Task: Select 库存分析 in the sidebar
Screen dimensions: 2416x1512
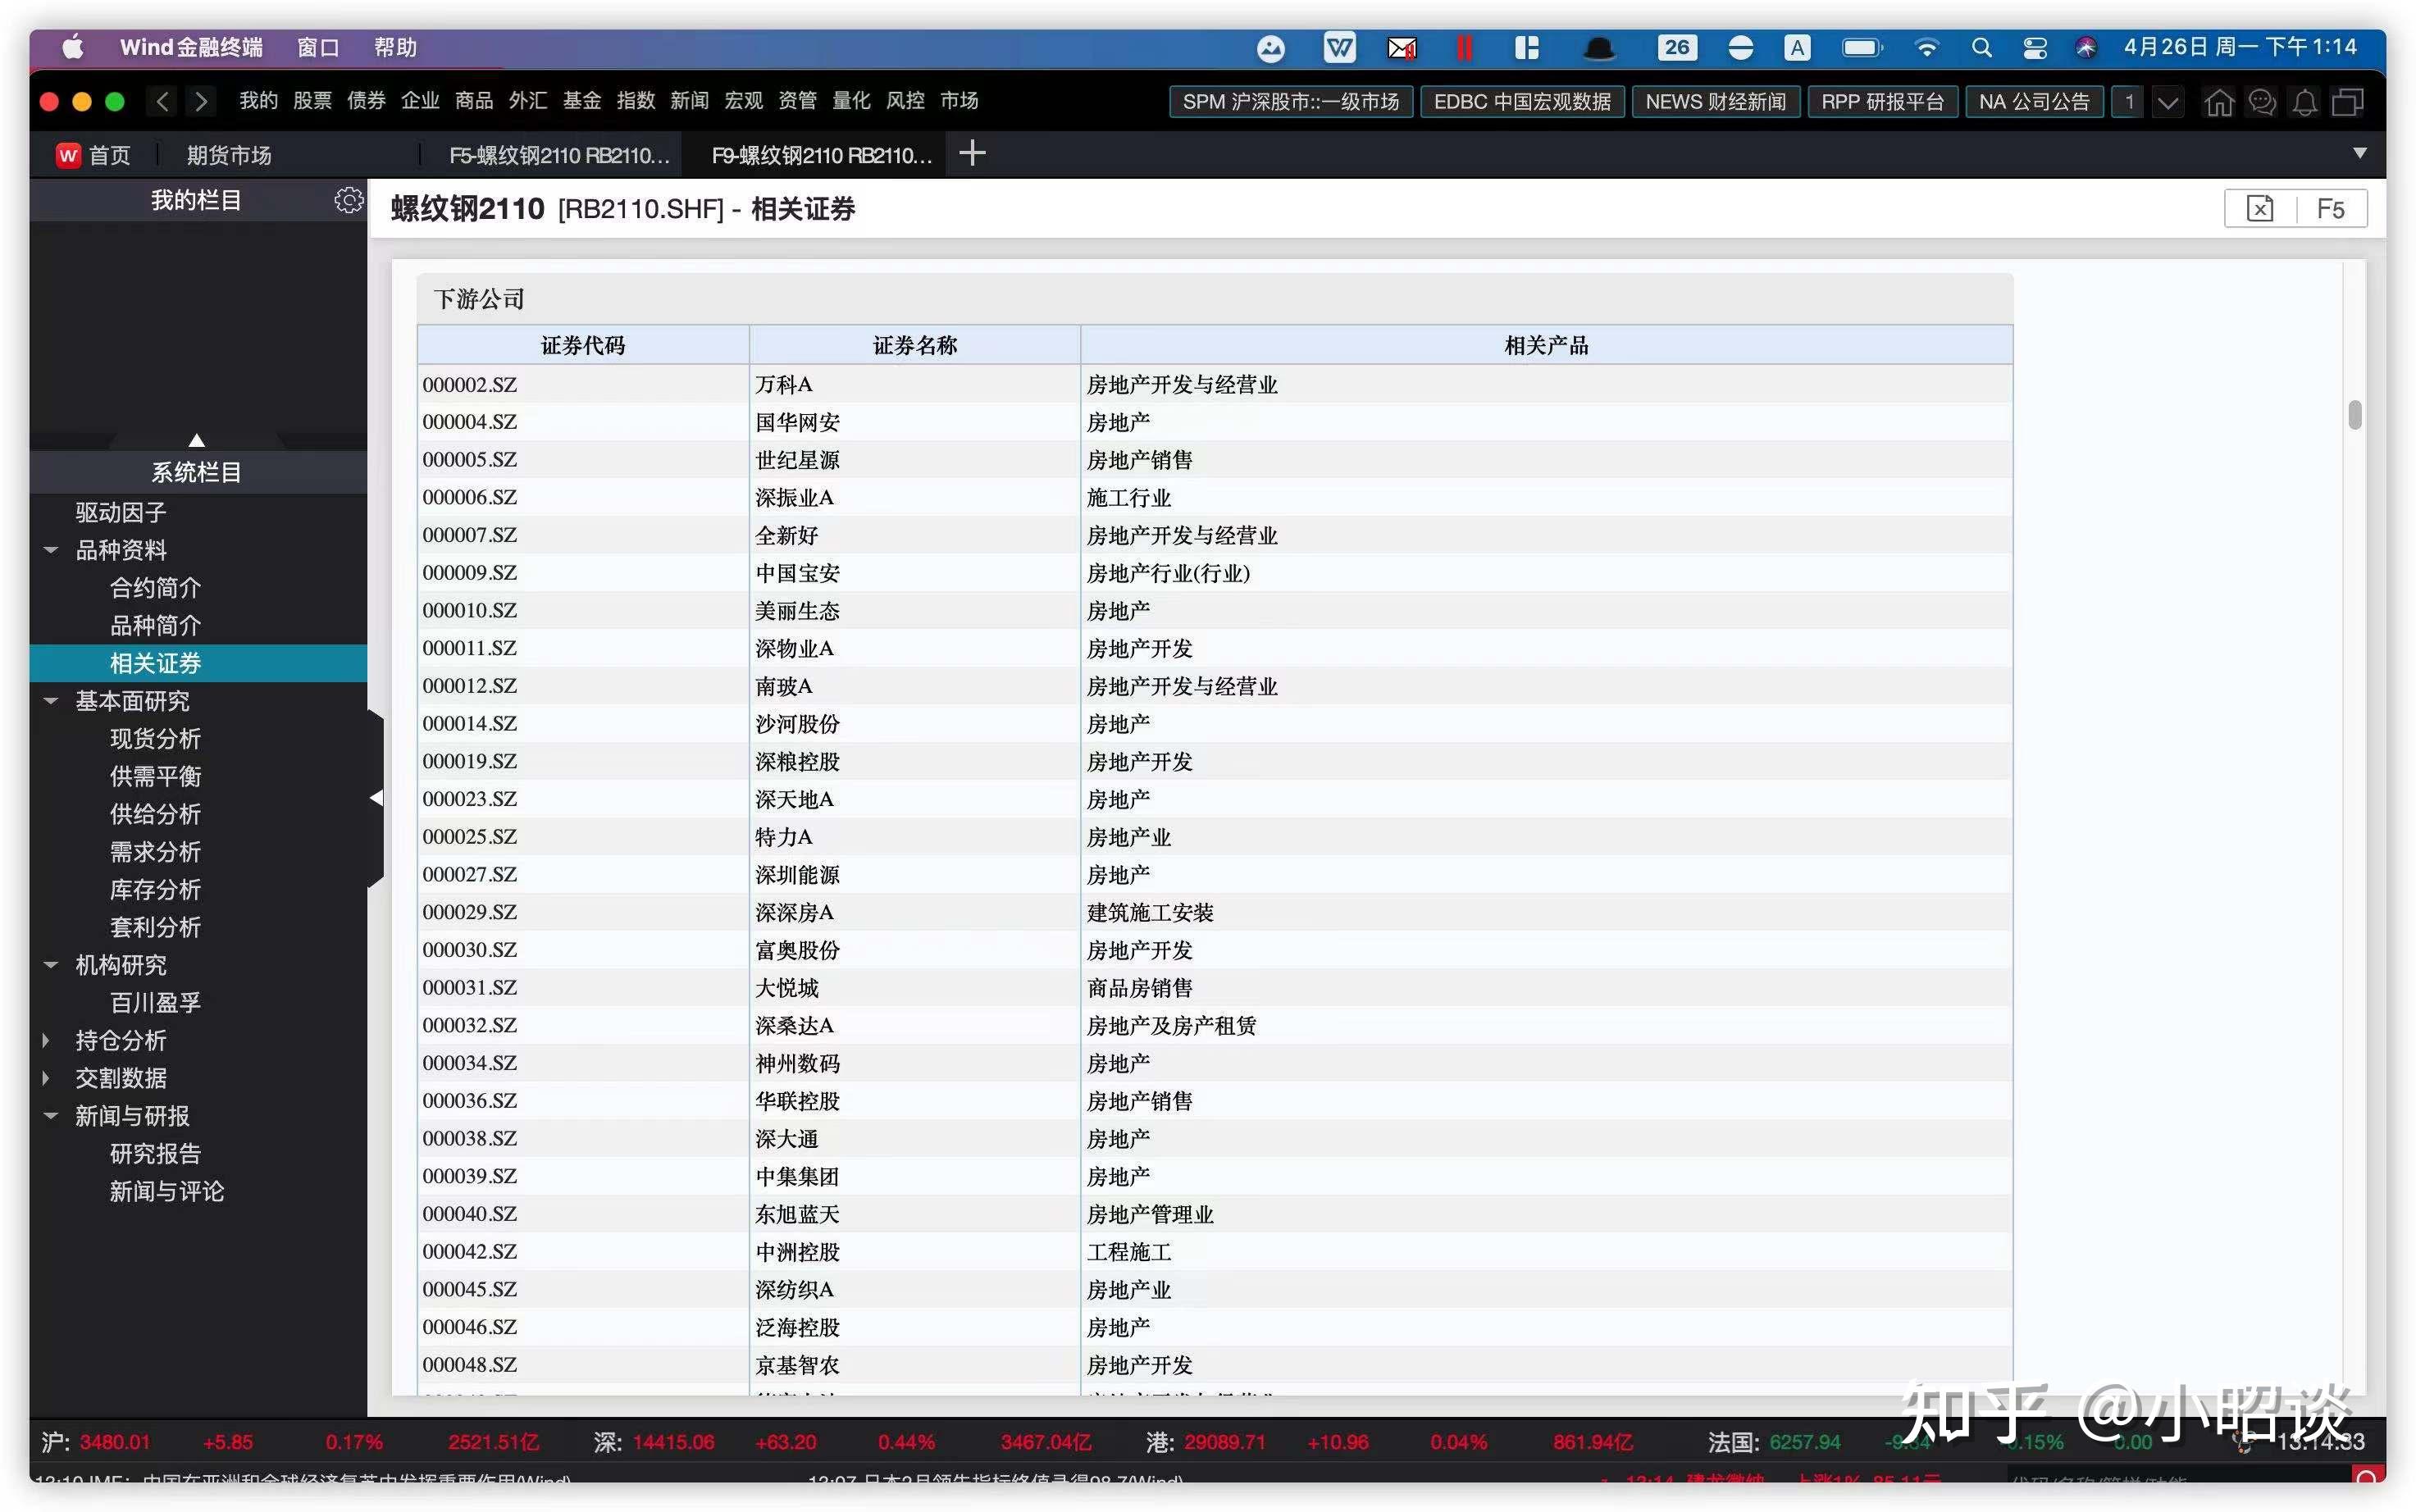Action: coord(155,890)
